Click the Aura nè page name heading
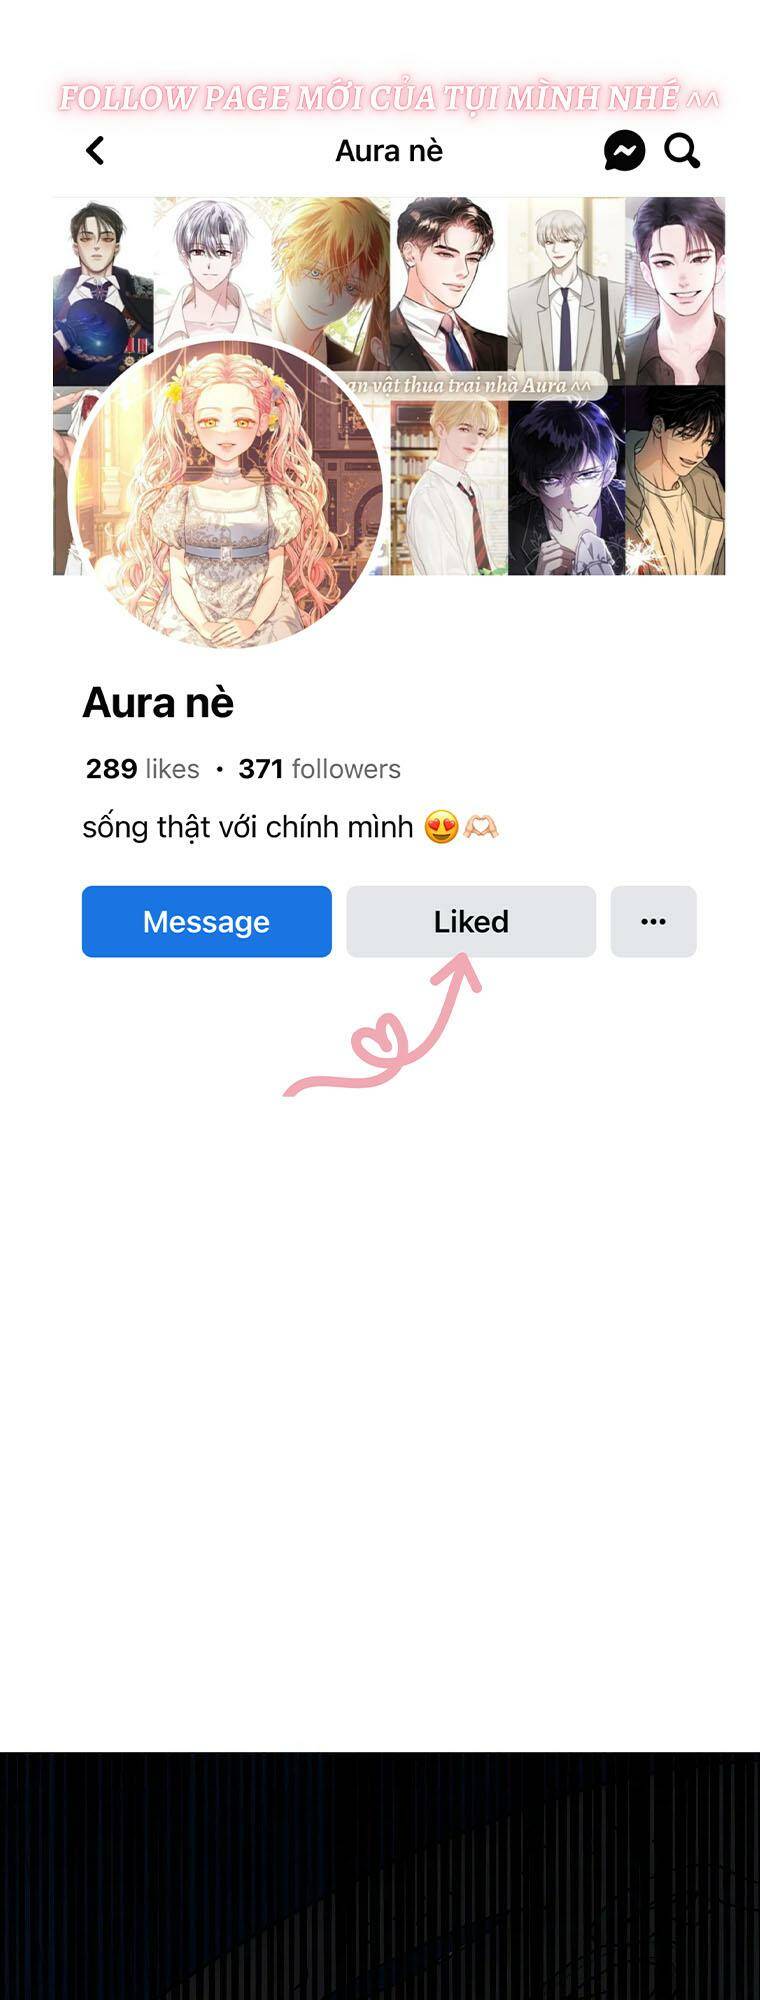This screenshot has height=2000, width=760. click(x=158, y=703)
